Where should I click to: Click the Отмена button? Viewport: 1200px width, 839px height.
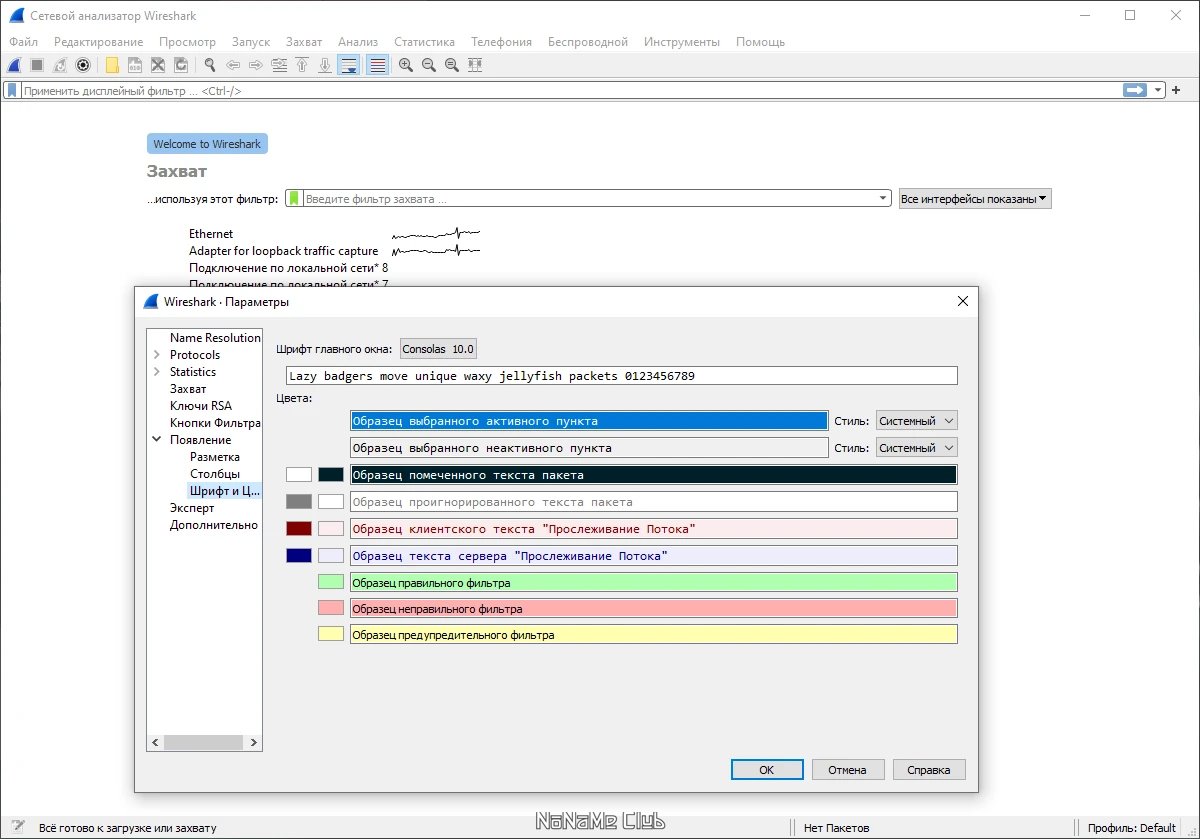pos(848,770)
